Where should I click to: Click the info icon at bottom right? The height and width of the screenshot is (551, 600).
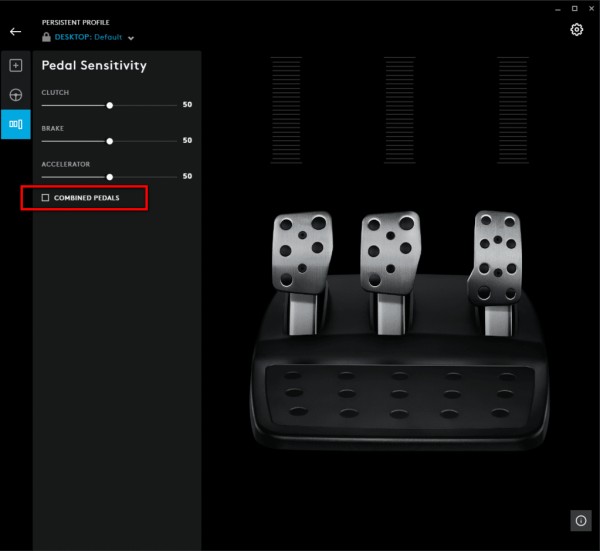point(580,520)
